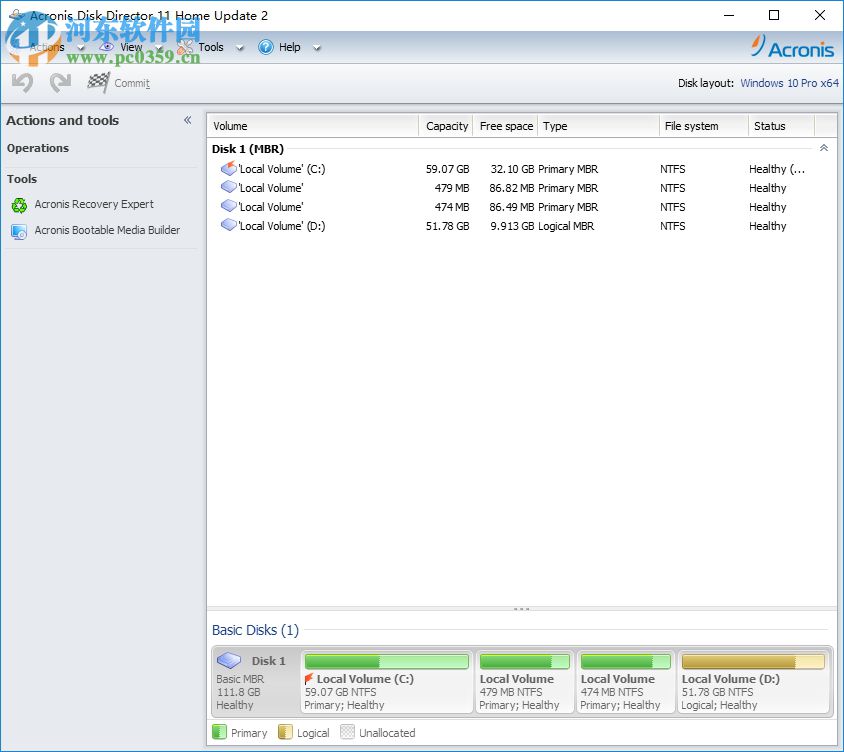The height and width of the screenshot is (752, 844).
Task: Click the Acronis logo in the toolbar
Action: click(x=793, y=47)
